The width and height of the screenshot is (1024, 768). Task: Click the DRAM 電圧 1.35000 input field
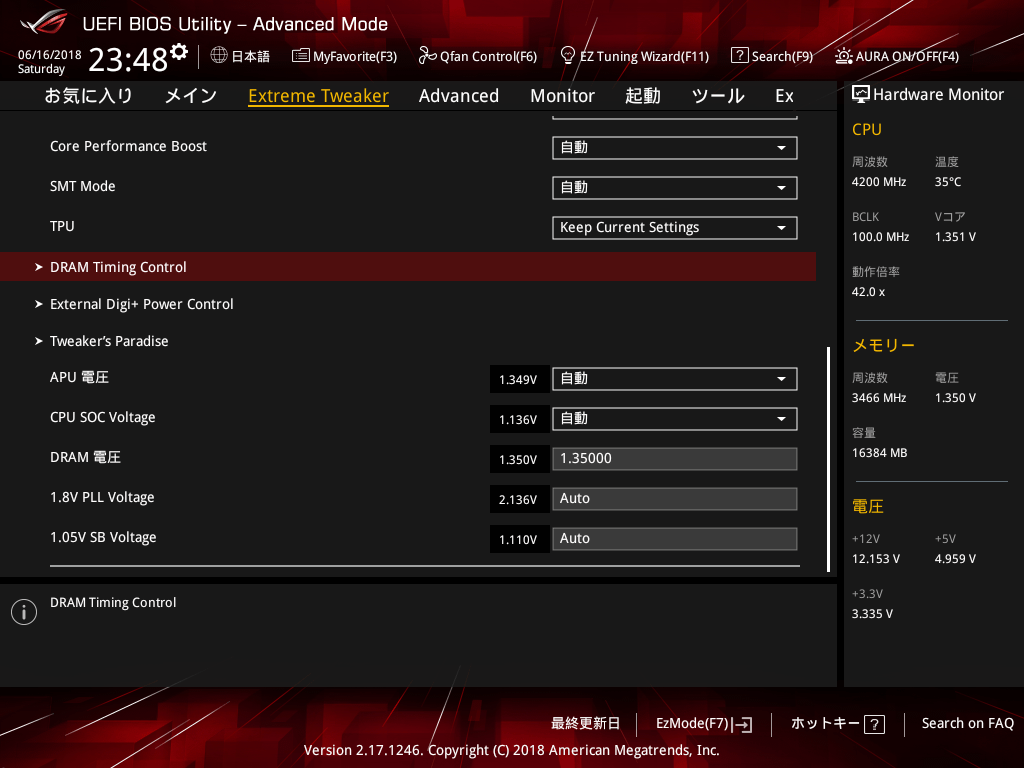pos(675,458)
